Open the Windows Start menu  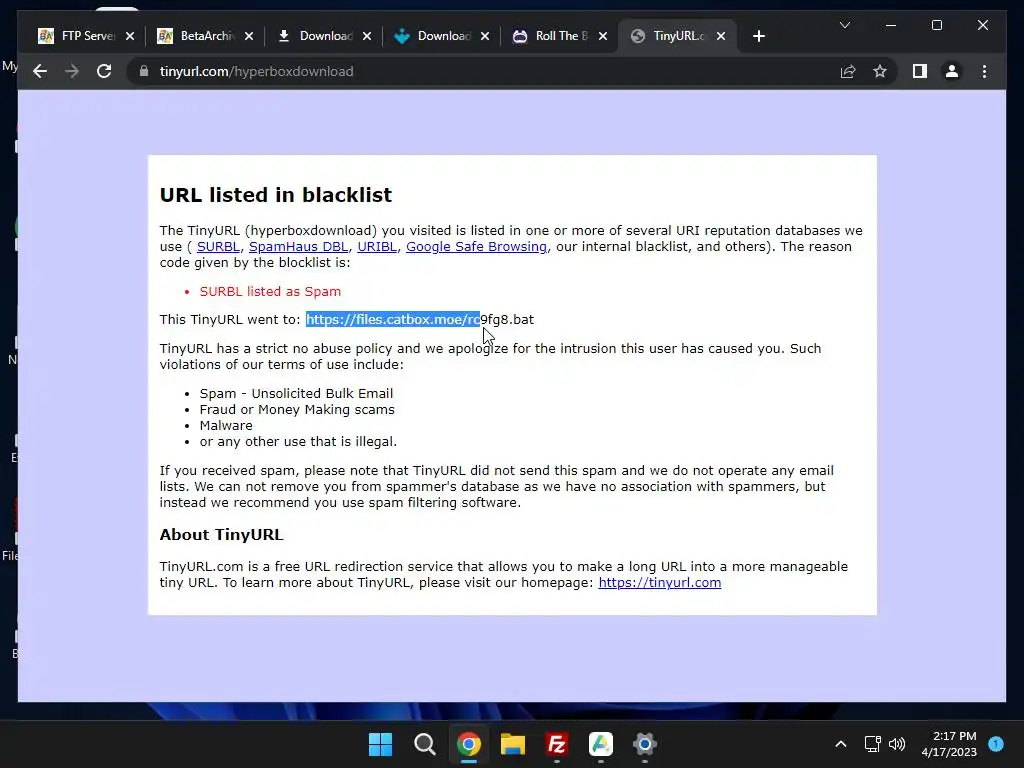380,744
